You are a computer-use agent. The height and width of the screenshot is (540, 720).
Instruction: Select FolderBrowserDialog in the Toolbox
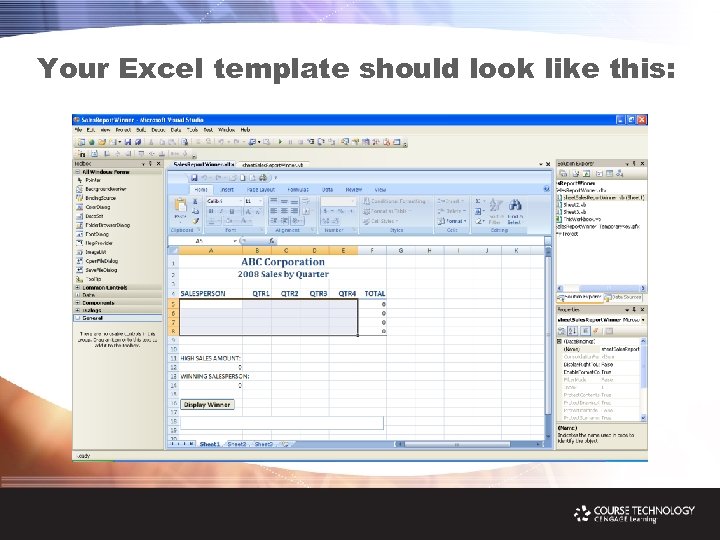click(103, 225)
